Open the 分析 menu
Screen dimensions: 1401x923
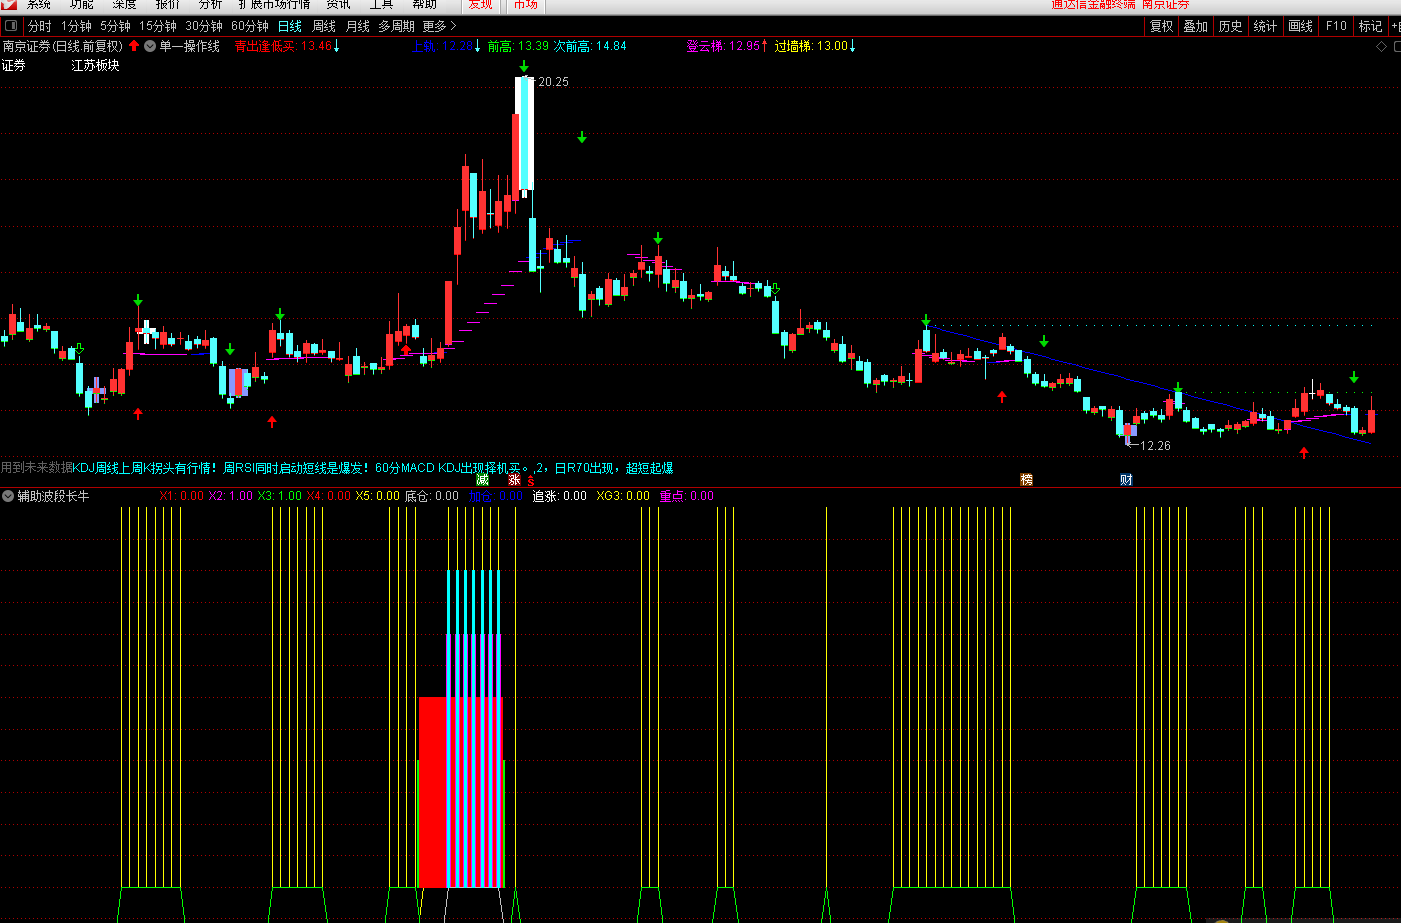click(x=210, y=5)
